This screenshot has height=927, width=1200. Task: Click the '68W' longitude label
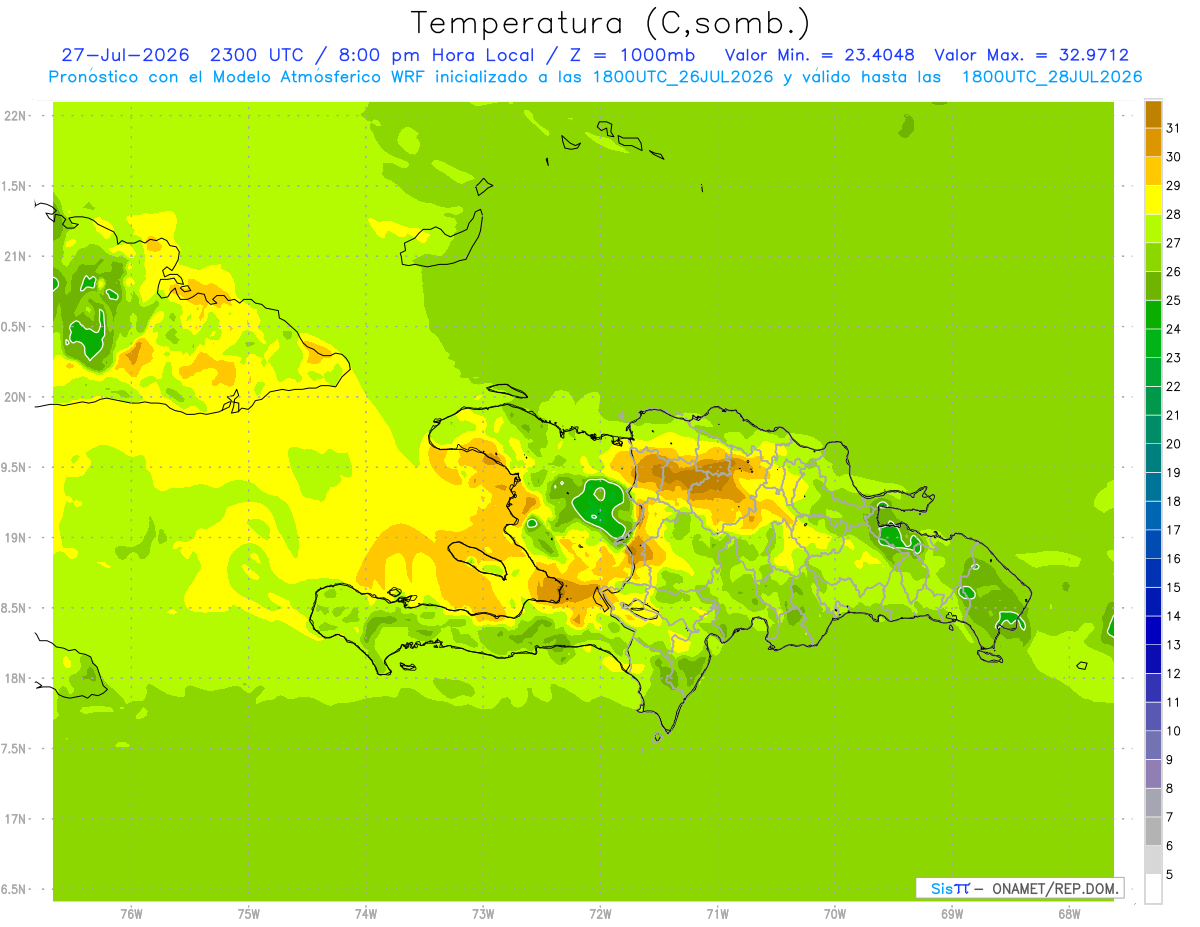click(x=1069, y=914)
